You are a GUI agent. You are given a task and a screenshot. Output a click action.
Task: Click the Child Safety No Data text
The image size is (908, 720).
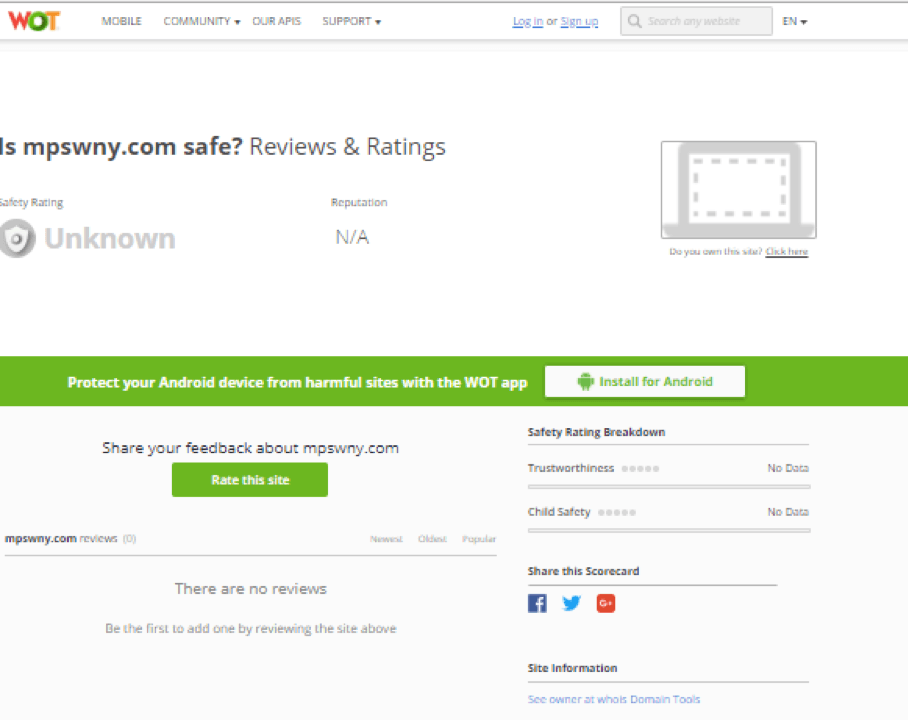point(788,512)
